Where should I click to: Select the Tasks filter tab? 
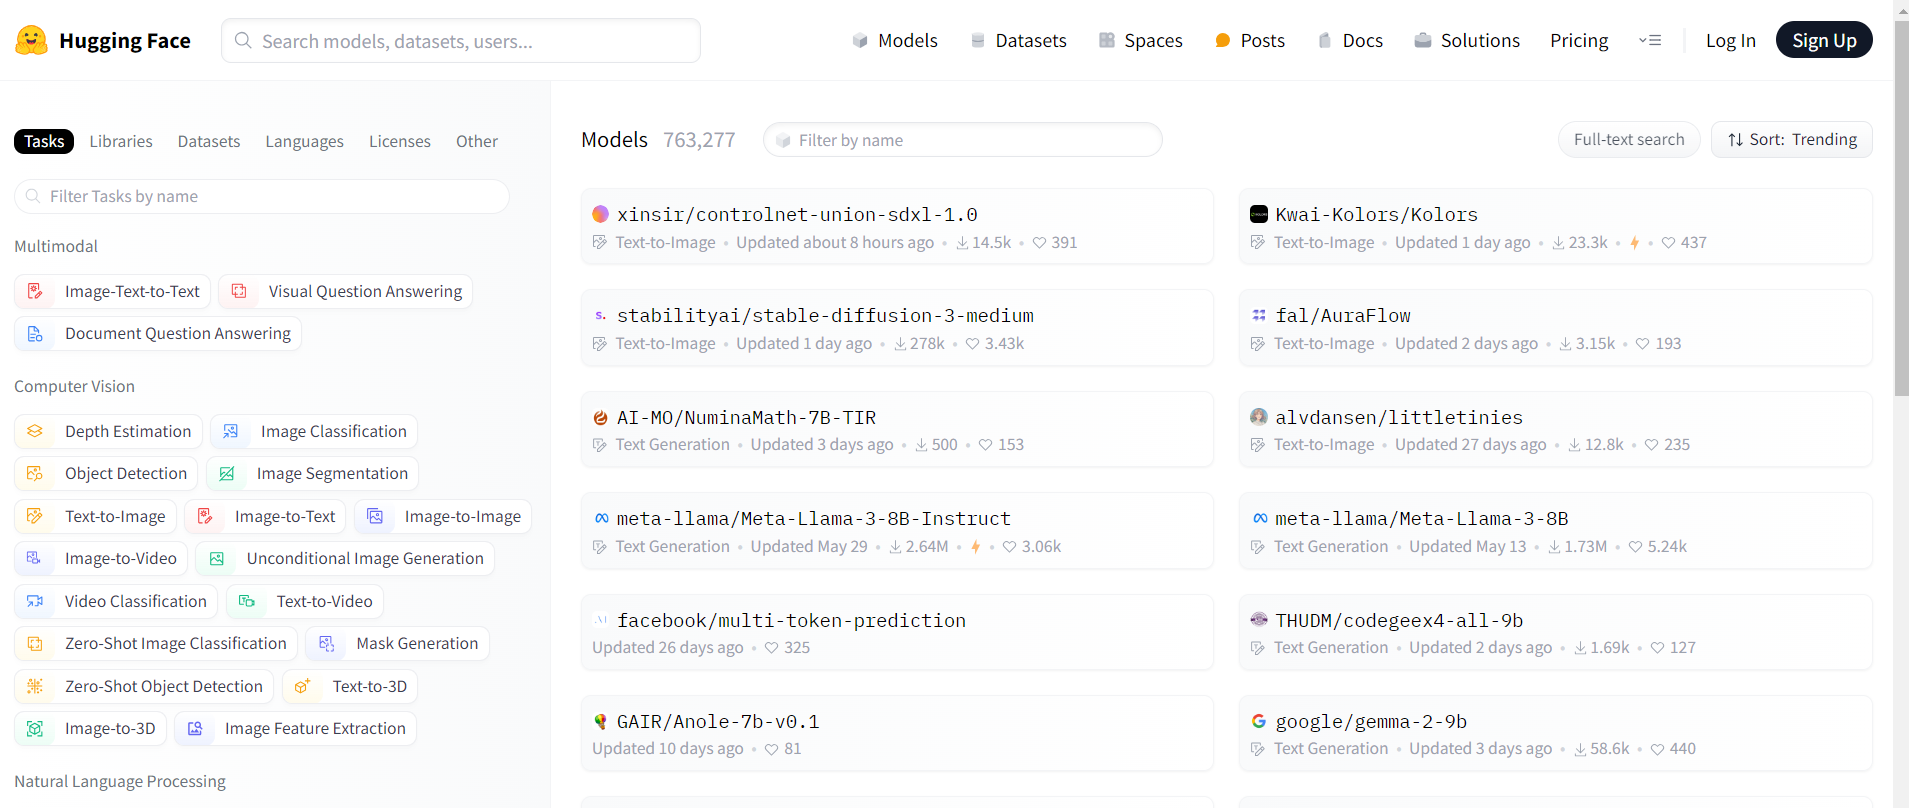[44, 141]
